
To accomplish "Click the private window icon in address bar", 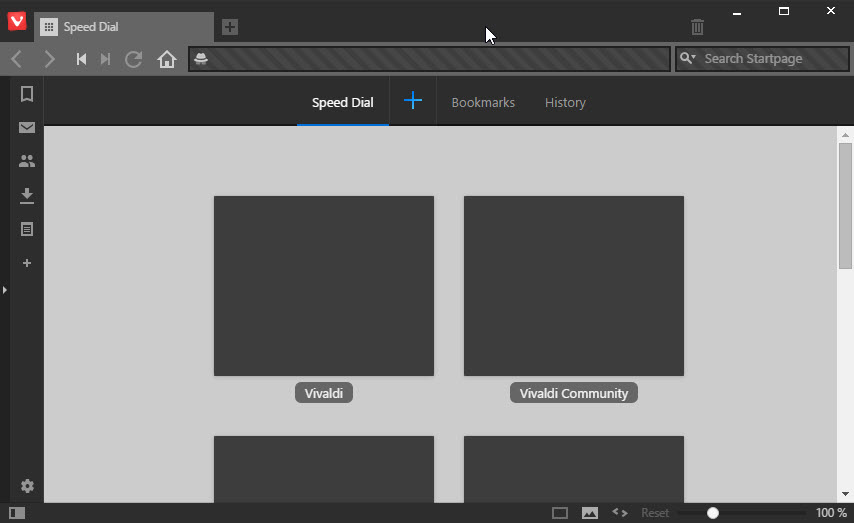I will 201,59.
